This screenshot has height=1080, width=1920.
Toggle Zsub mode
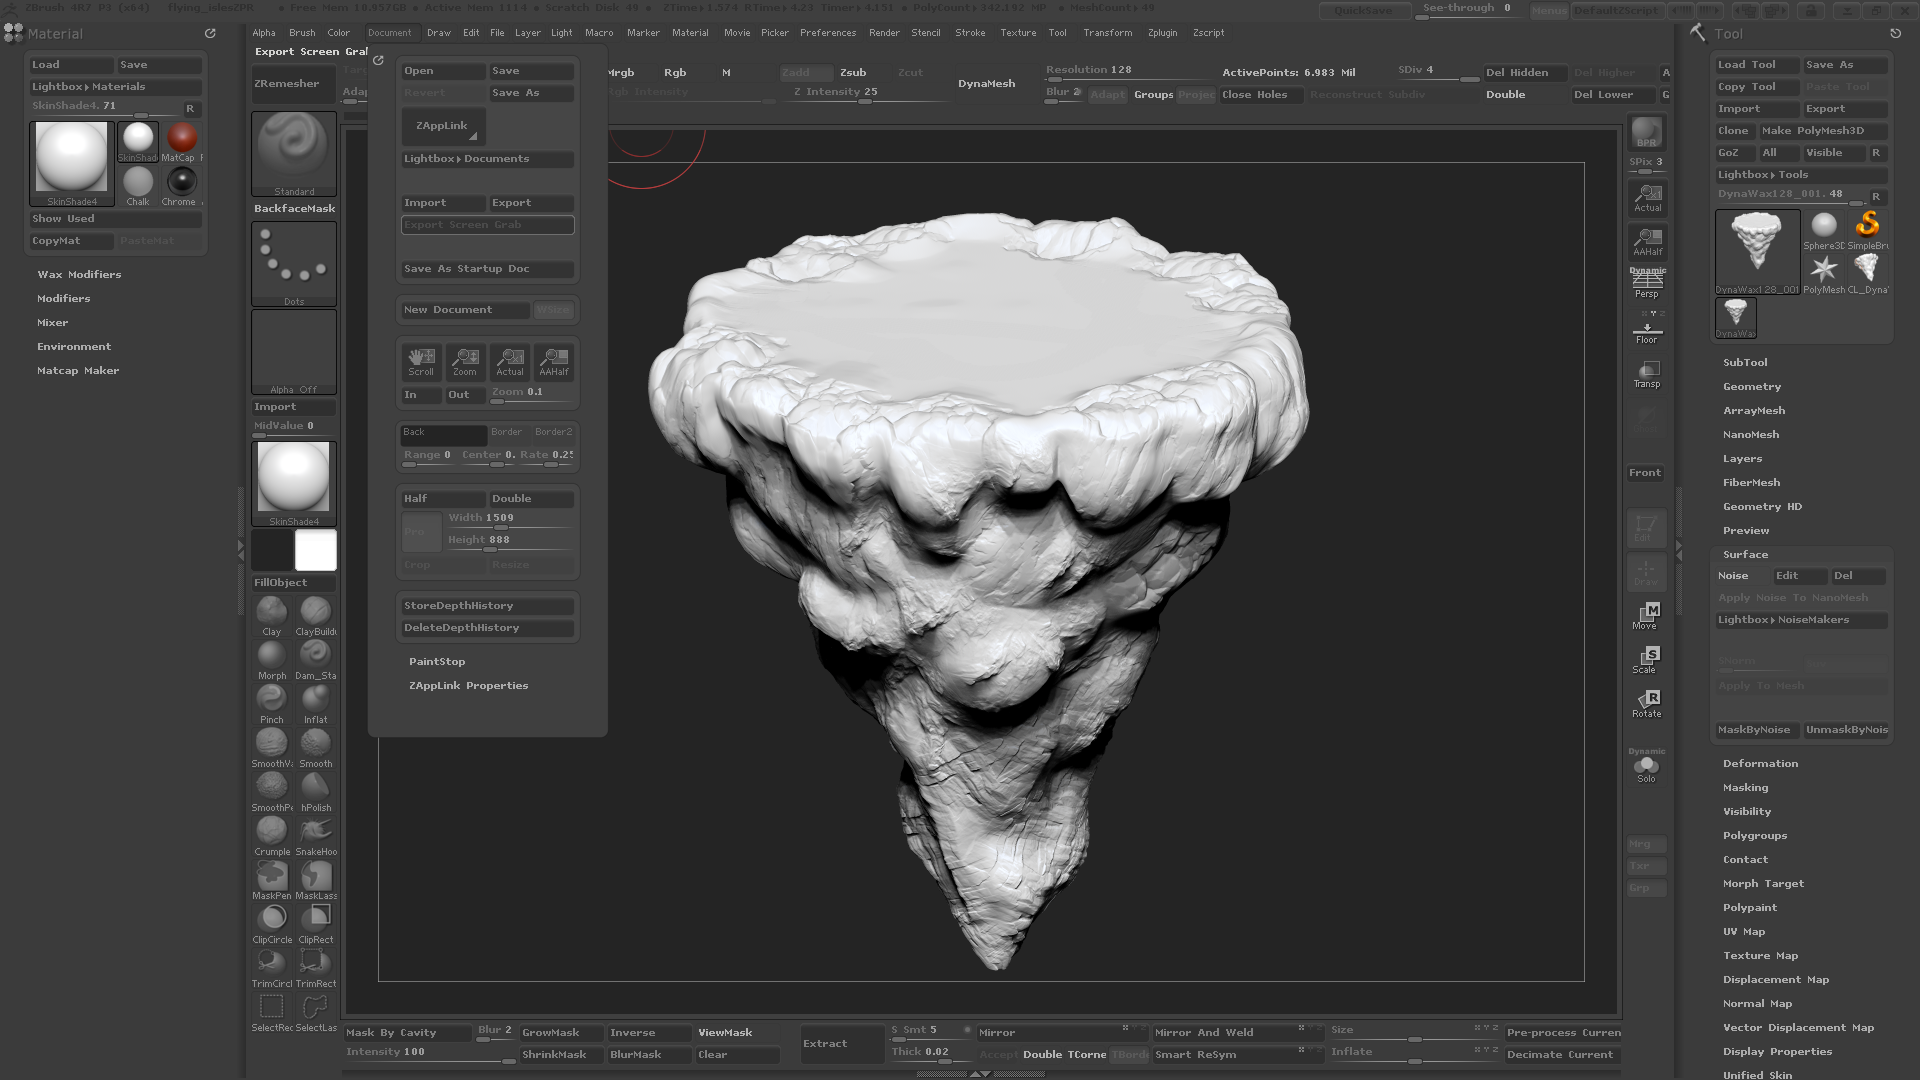pyautogui.click(x=853, y=72)
